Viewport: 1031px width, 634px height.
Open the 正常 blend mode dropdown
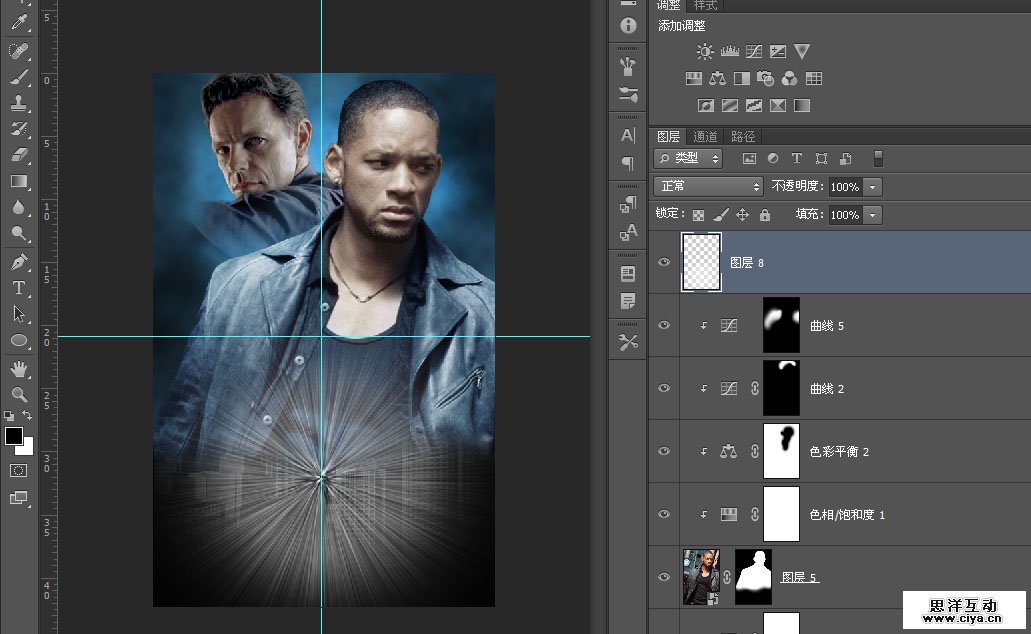pyautogui.click(x=708, y=187)
